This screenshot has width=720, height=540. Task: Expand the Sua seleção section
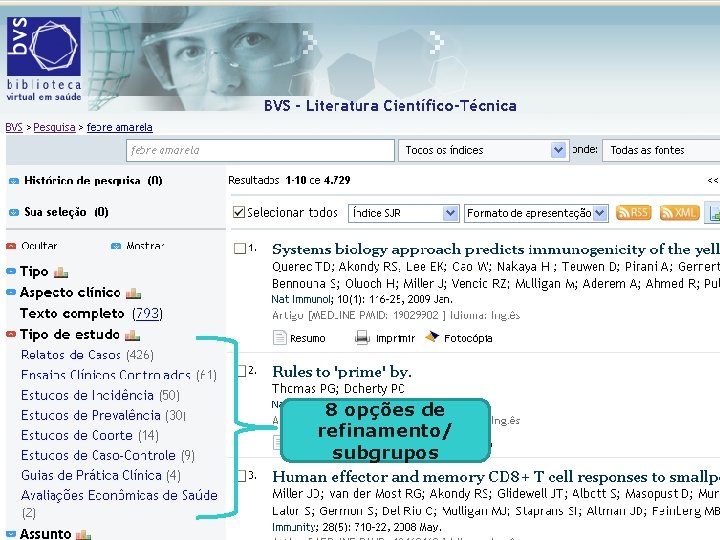click(14, 212)
